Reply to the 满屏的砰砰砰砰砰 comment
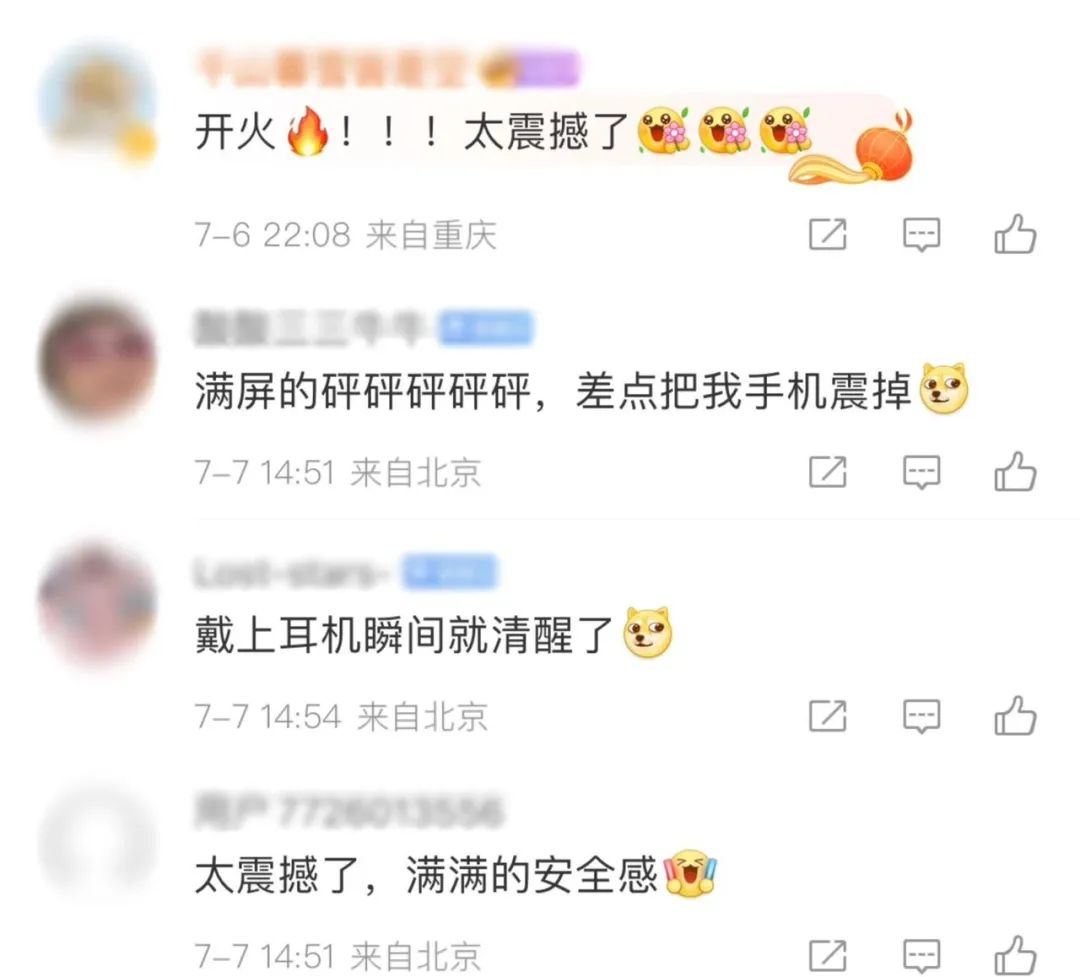 921,473
